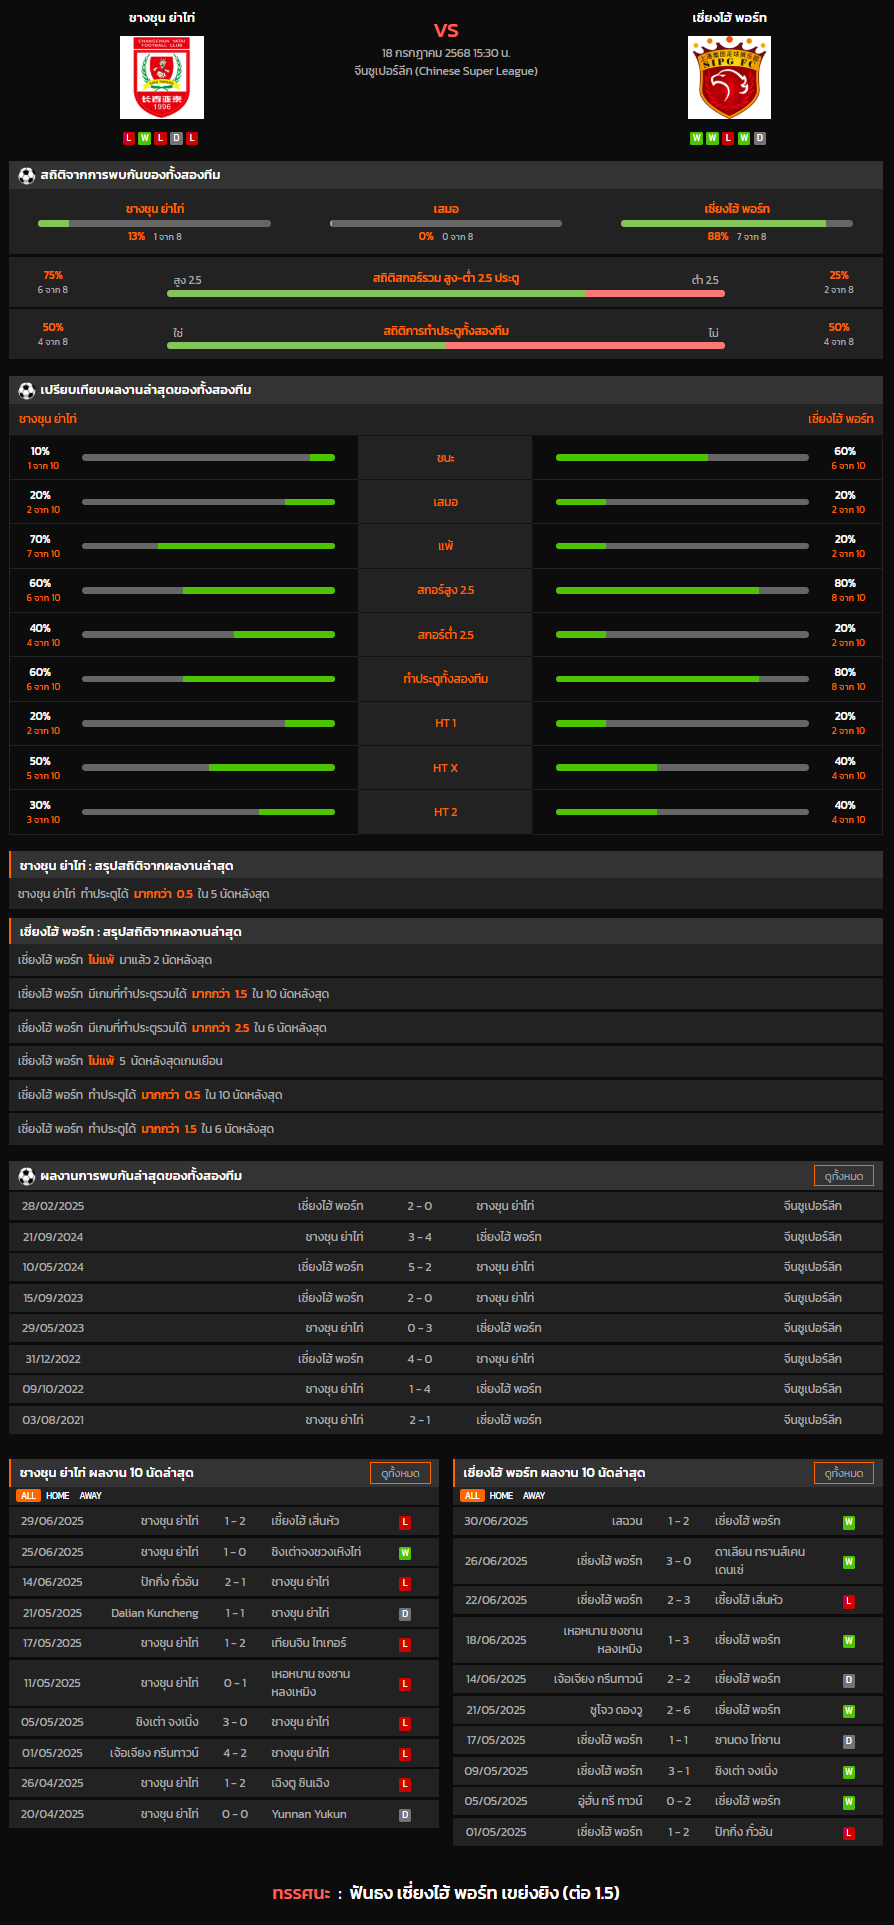
Task: Switch to HOME tab for ชางชุน ย่าไท่ results
Action: pos(58,1496)
